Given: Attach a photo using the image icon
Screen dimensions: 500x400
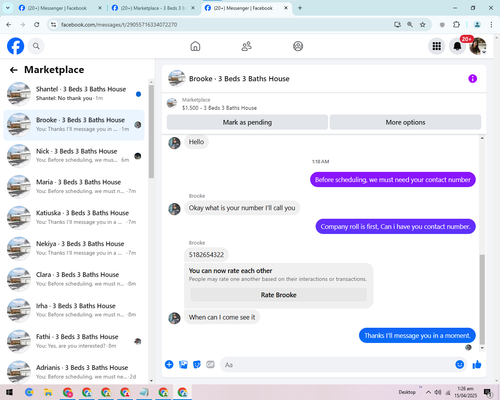Looking at the screenshot, I should tap(183, 365).
